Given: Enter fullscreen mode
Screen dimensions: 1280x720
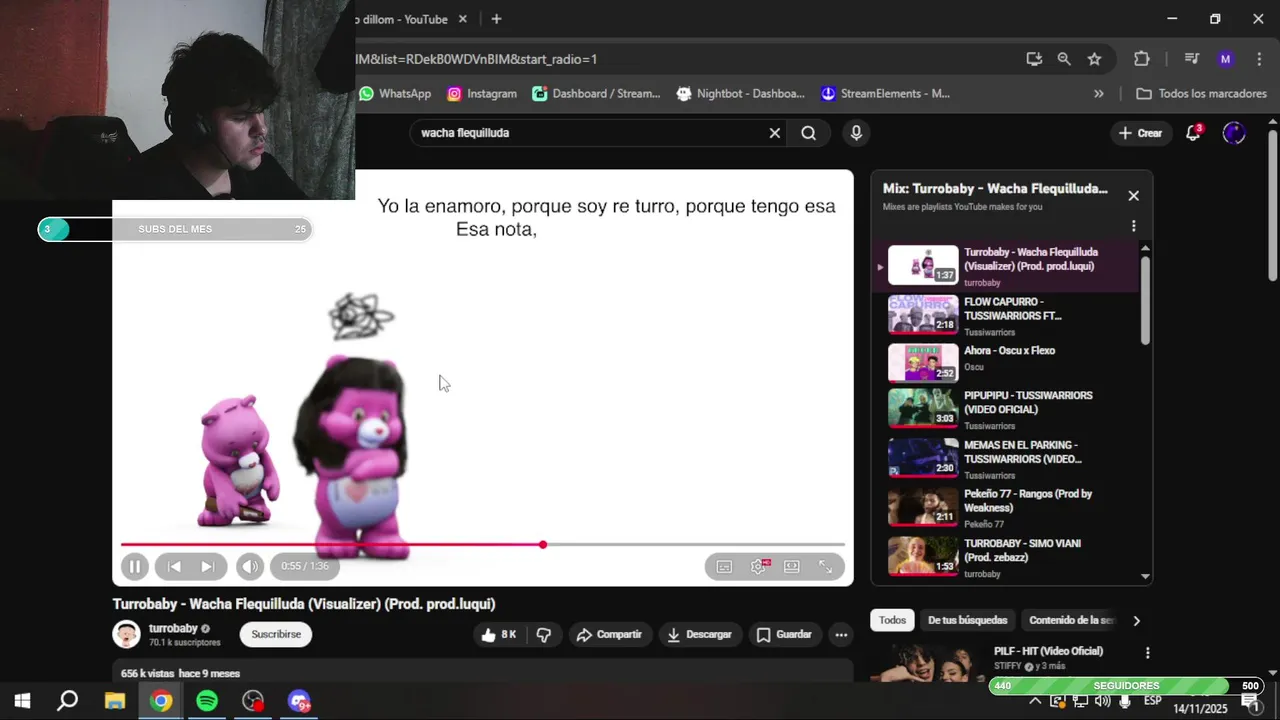Looking at the screenshot, I should point(826,566).
